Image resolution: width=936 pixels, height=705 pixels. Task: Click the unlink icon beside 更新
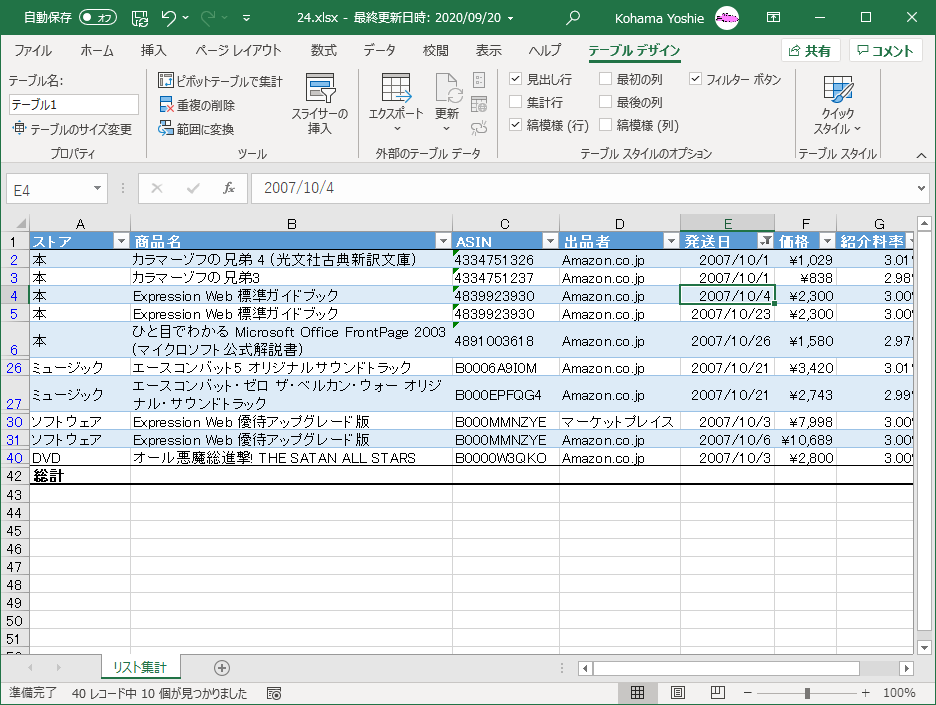[479, 127]
